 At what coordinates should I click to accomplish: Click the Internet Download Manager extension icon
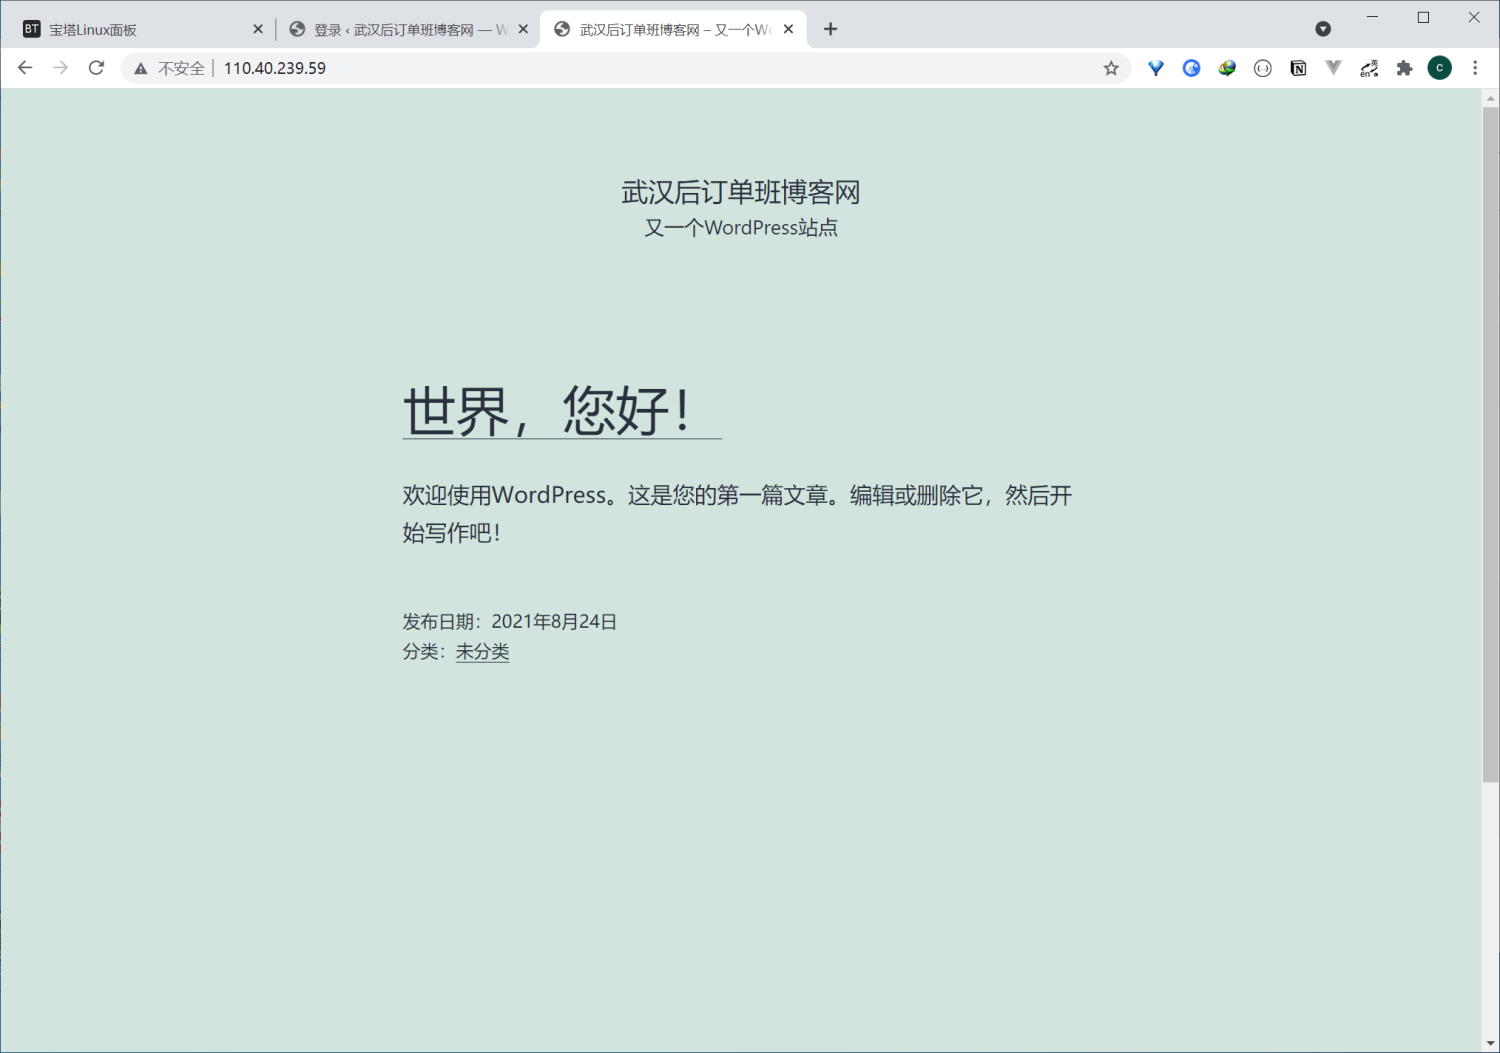1227,68
